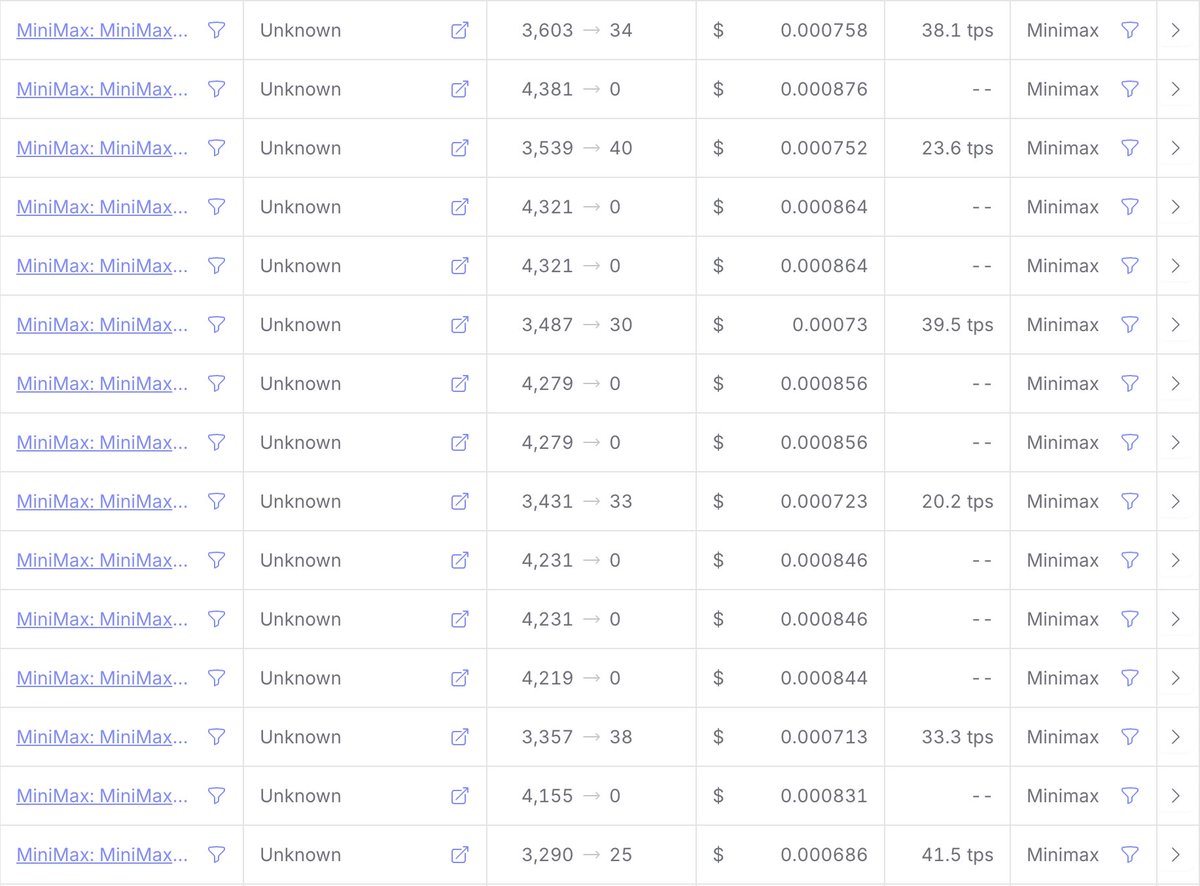This screenshot has height=886, width=1200.
Task: Open MiniMax model link in 3,290 → 25 row
Action: tap(102, 855)
